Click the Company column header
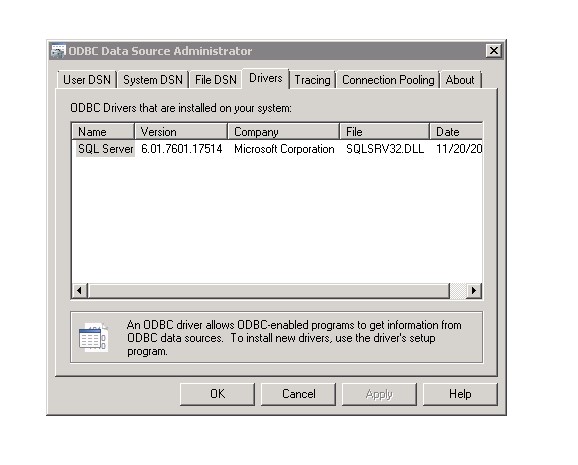The width and height of the screenshot is (578, 465). tap(284, 132)
